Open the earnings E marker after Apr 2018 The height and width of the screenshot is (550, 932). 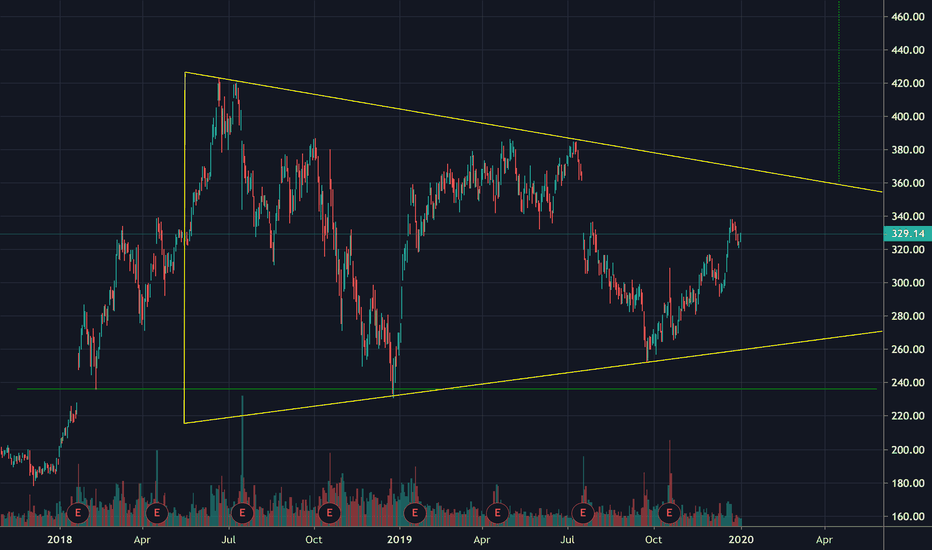[157, 513]
